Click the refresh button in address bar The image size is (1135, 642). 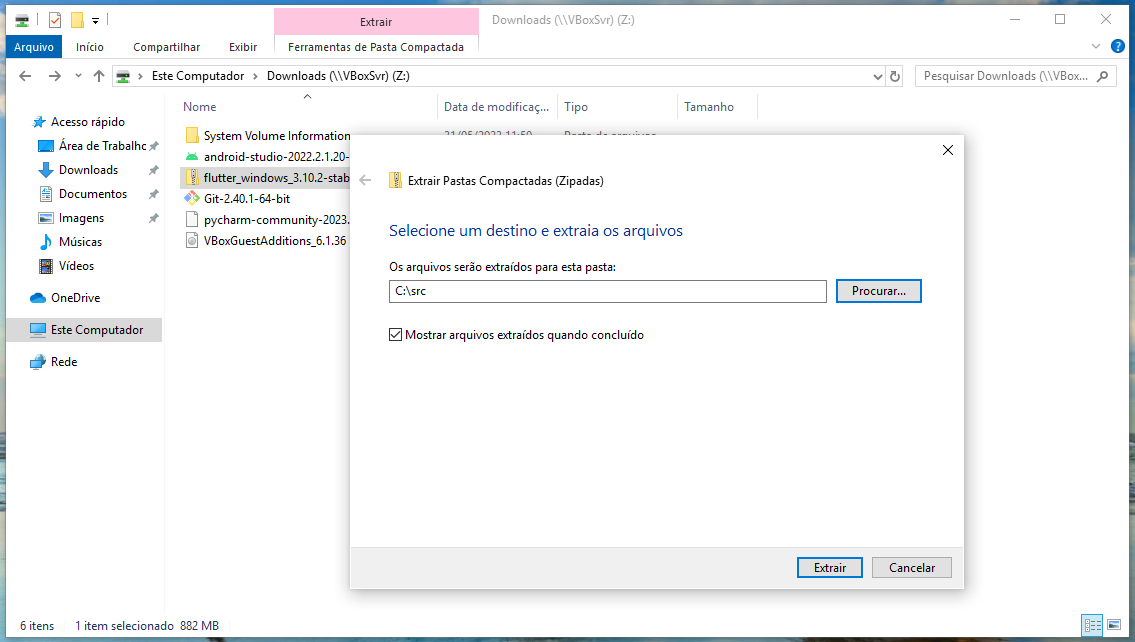(x=895, y=76)
